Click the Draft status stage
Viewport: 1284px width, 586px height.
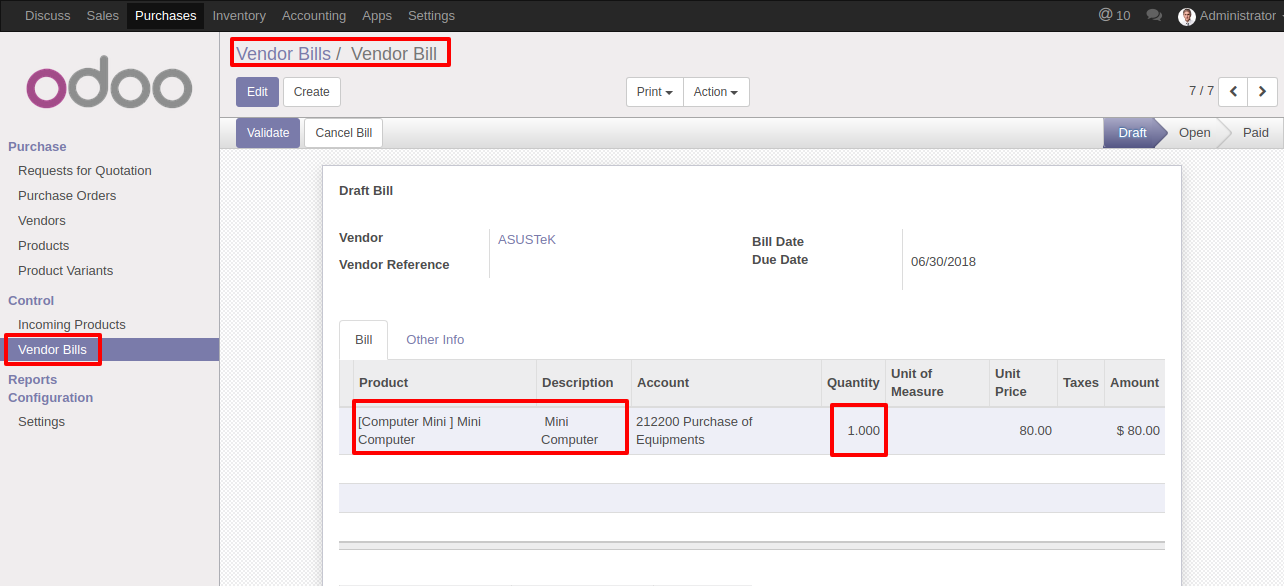(x=1132, y=133)
